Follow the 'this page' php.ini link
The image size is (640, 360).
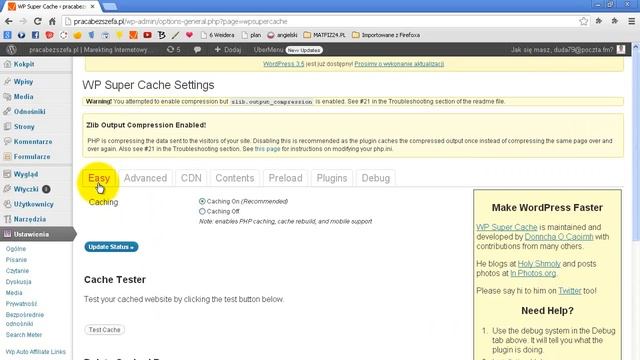(x=267, y=149)
